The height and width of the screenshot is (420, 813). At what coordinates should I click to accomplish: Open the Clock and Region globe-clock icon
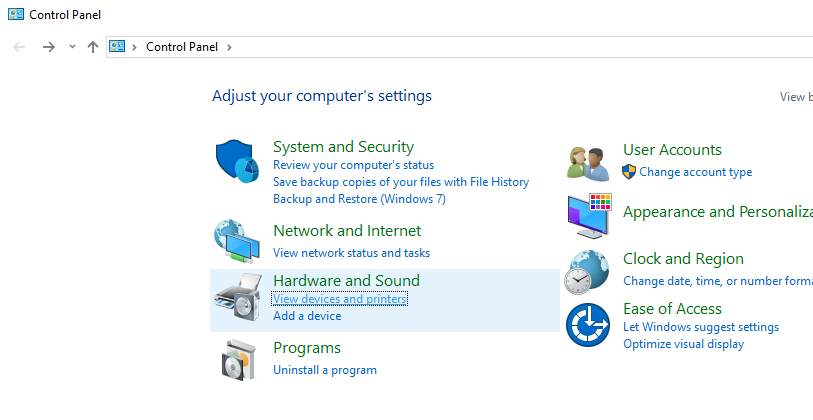[x=586, y=272]
